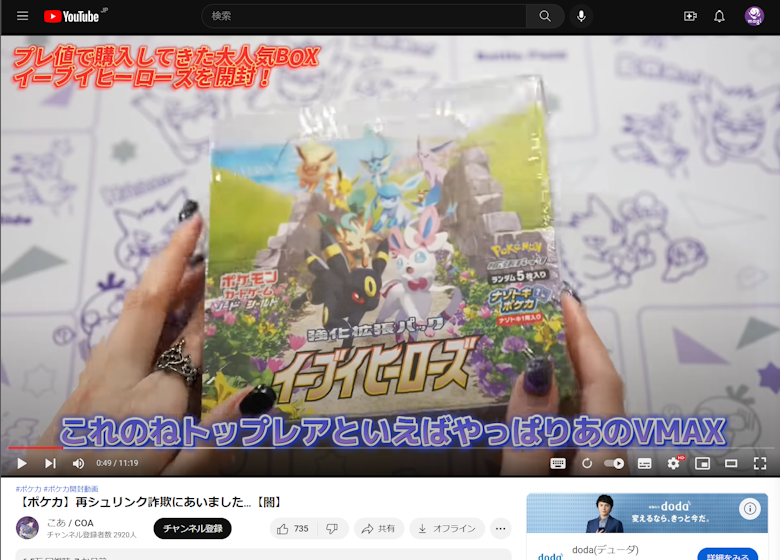Download the video with オフライン button
Screen dimensions: 780x560
click(447, 528)
